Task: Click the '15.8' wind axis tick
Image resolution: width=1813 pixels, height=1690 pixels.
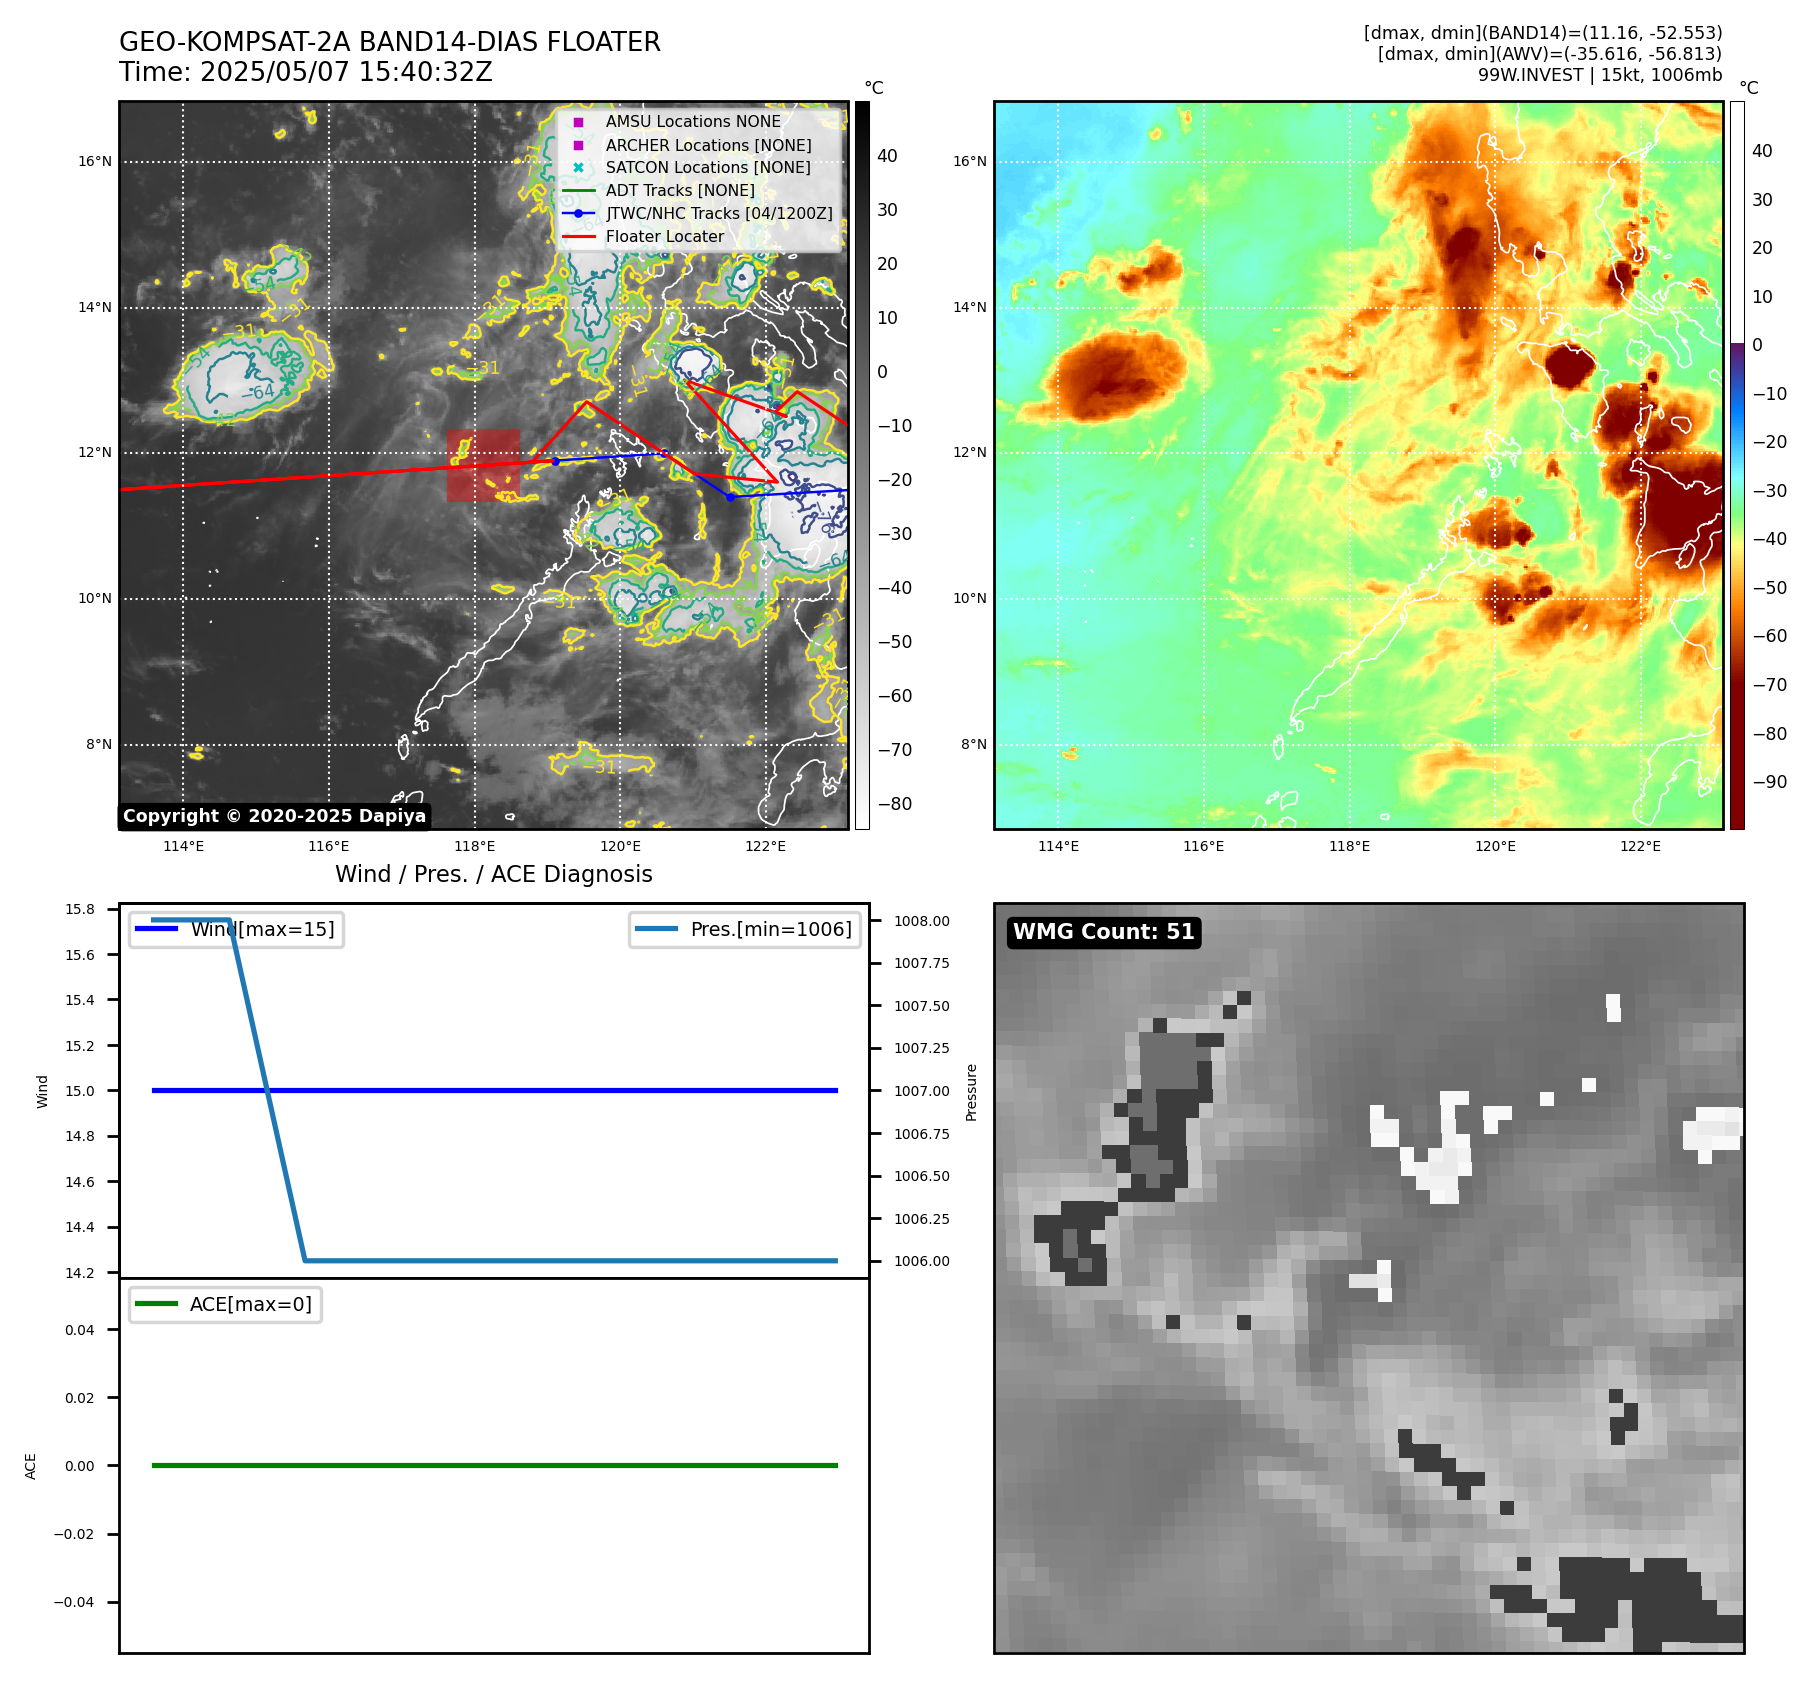Action: pos(80,909)
